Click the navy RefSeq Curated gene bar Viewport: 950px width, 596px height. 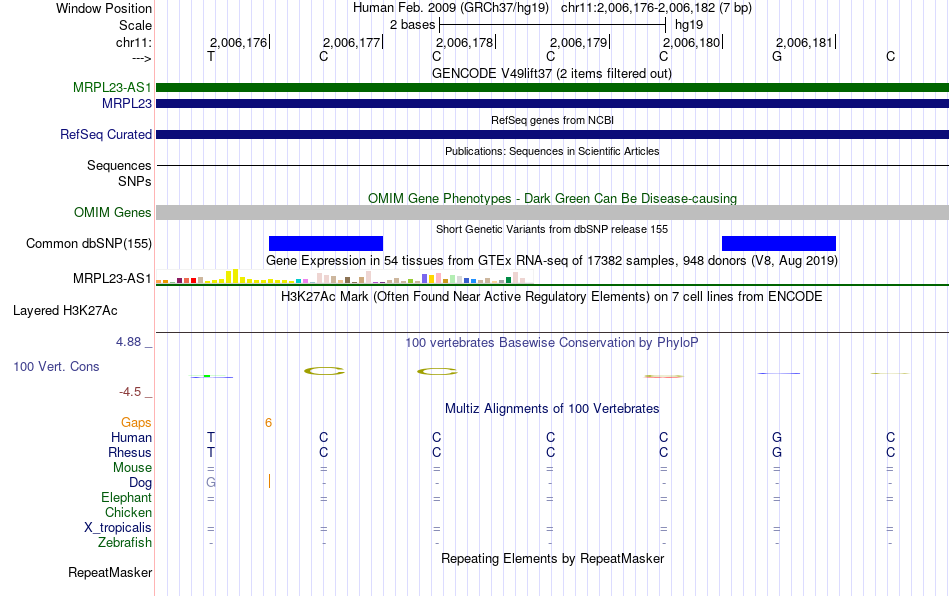[x=552, y=134]
